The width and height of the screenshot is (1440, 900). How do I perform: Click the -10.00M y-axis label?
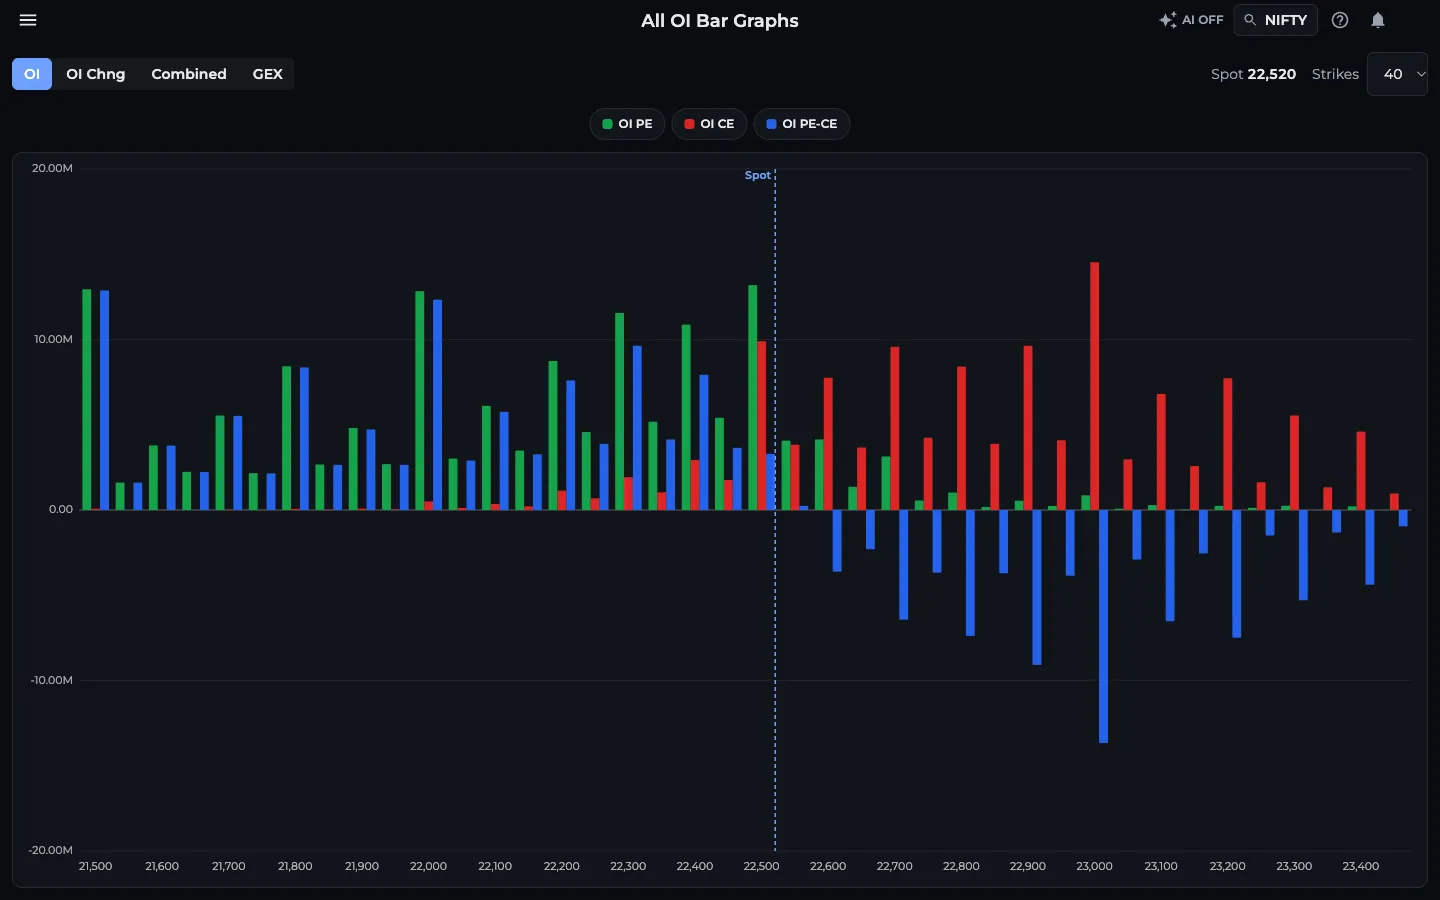coord(51,680)
